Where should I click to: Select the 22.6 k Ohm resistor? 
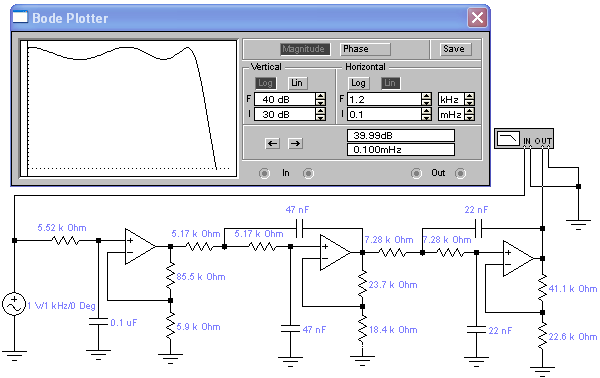coord(543,336)
